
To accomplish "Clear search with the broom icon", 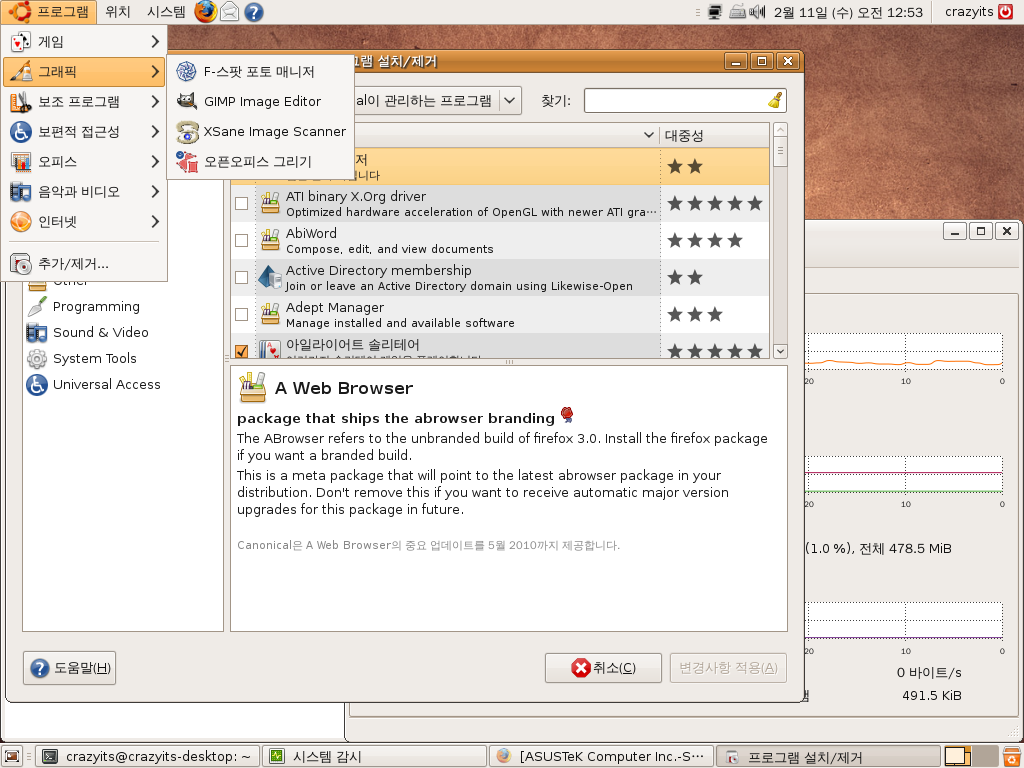I will click(775, 101).
